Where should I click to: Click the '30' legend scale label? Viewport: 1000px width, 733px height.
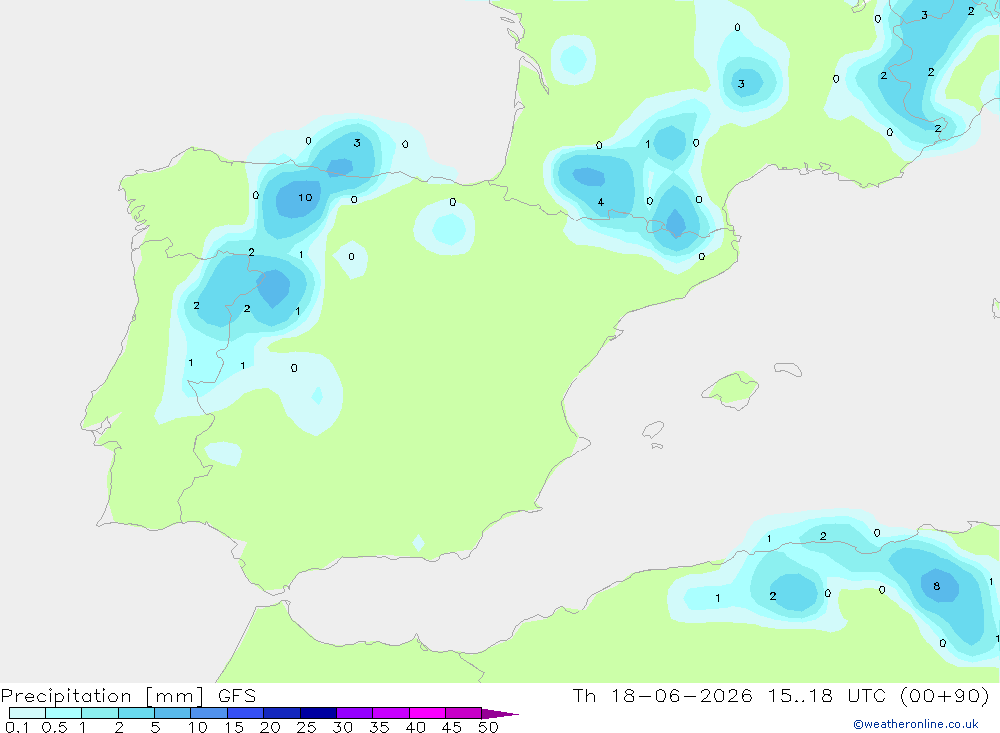click(342, 727)
